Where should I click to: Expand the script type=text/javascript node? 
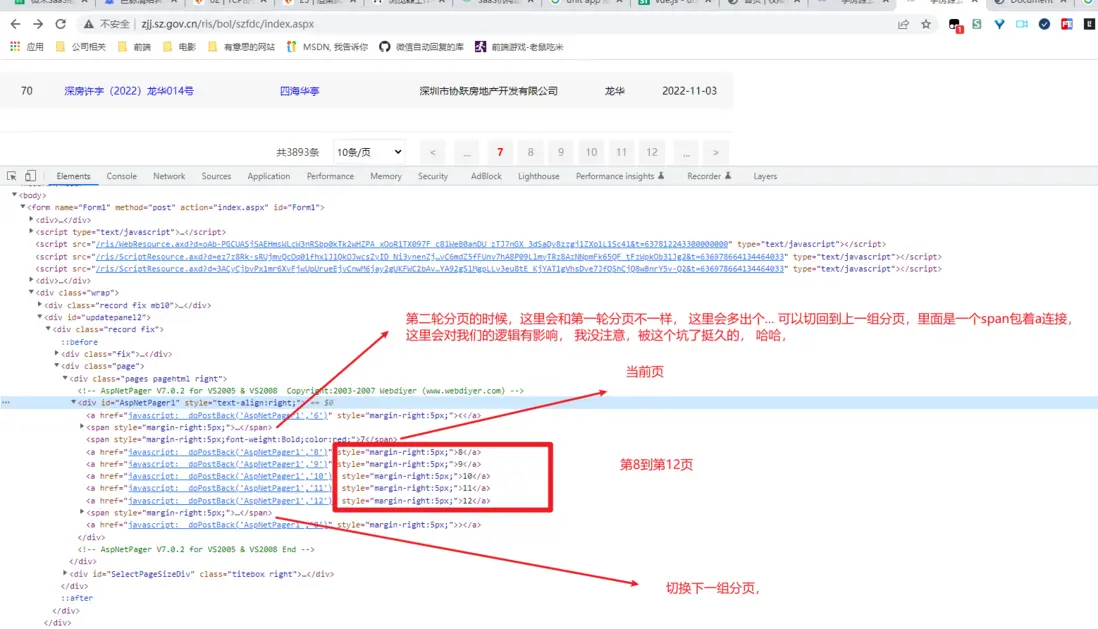click(x=32, y=232)
